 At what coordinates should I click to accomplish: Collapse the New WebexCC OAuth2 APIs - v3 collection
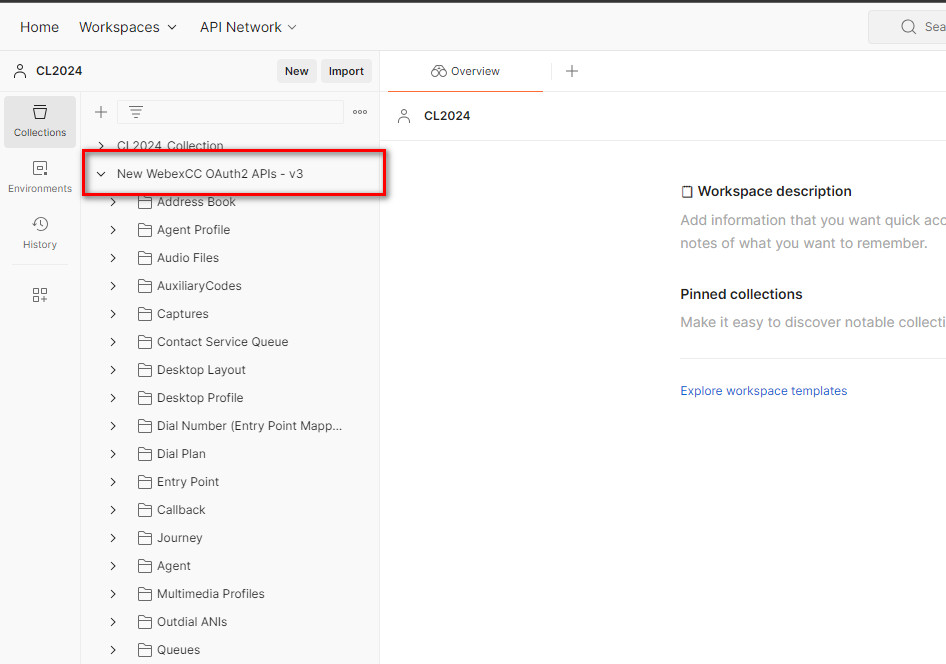click(x=101, y=174)
